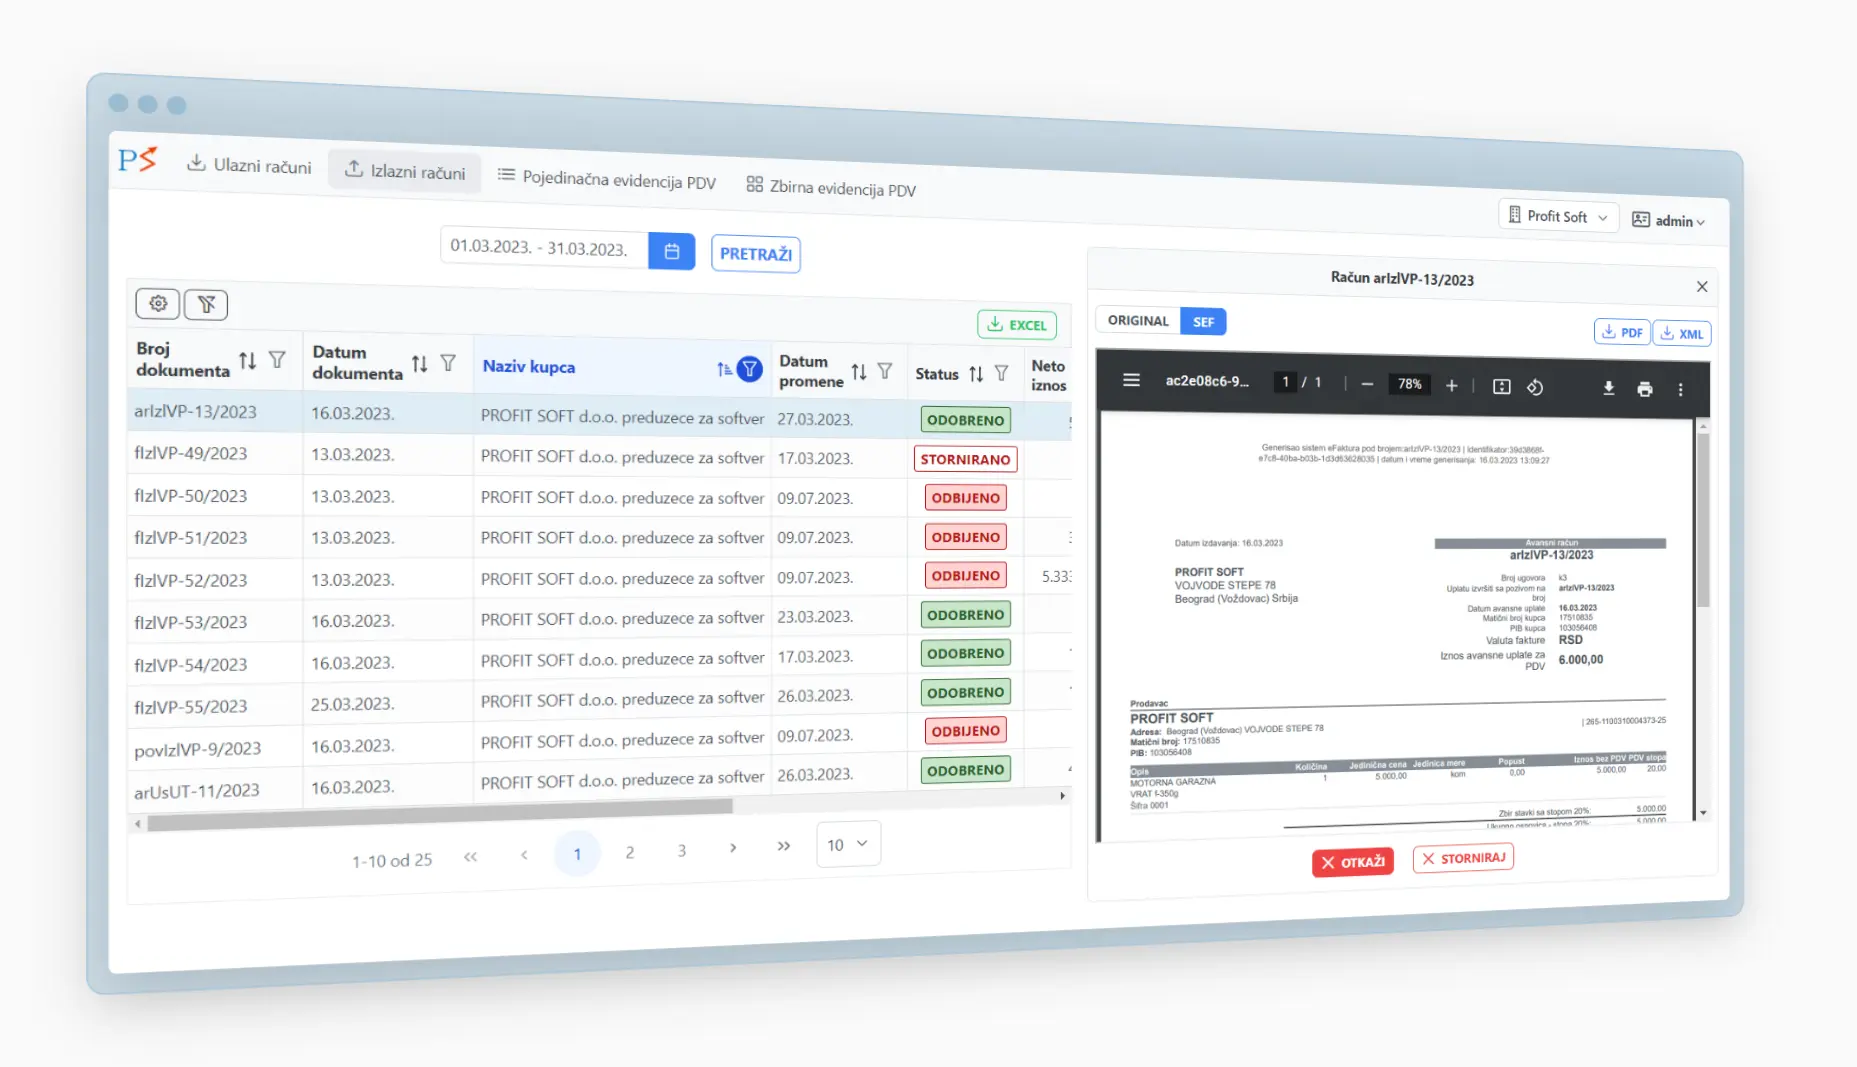Click the table settings gear icon

click(x=158, y=303)
